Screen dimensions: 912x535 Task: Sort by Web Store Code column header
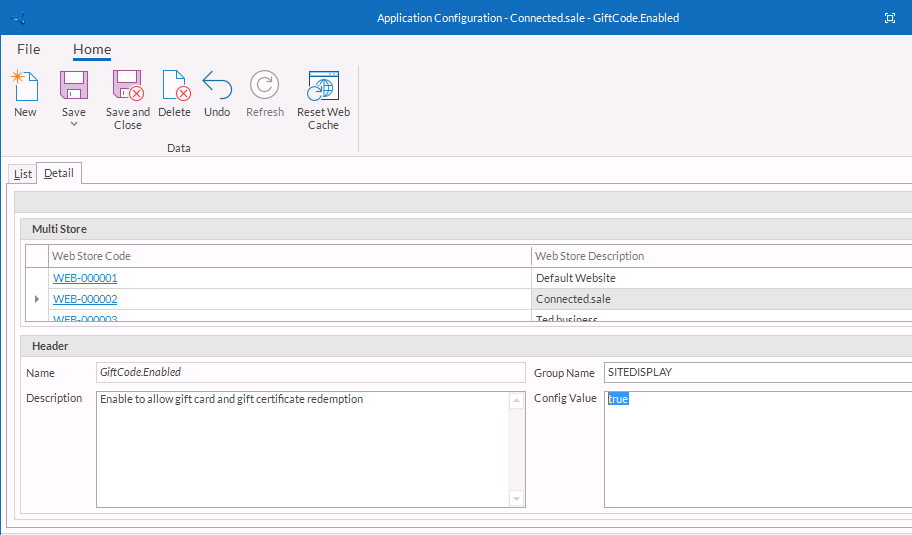(x=290, y=256)
